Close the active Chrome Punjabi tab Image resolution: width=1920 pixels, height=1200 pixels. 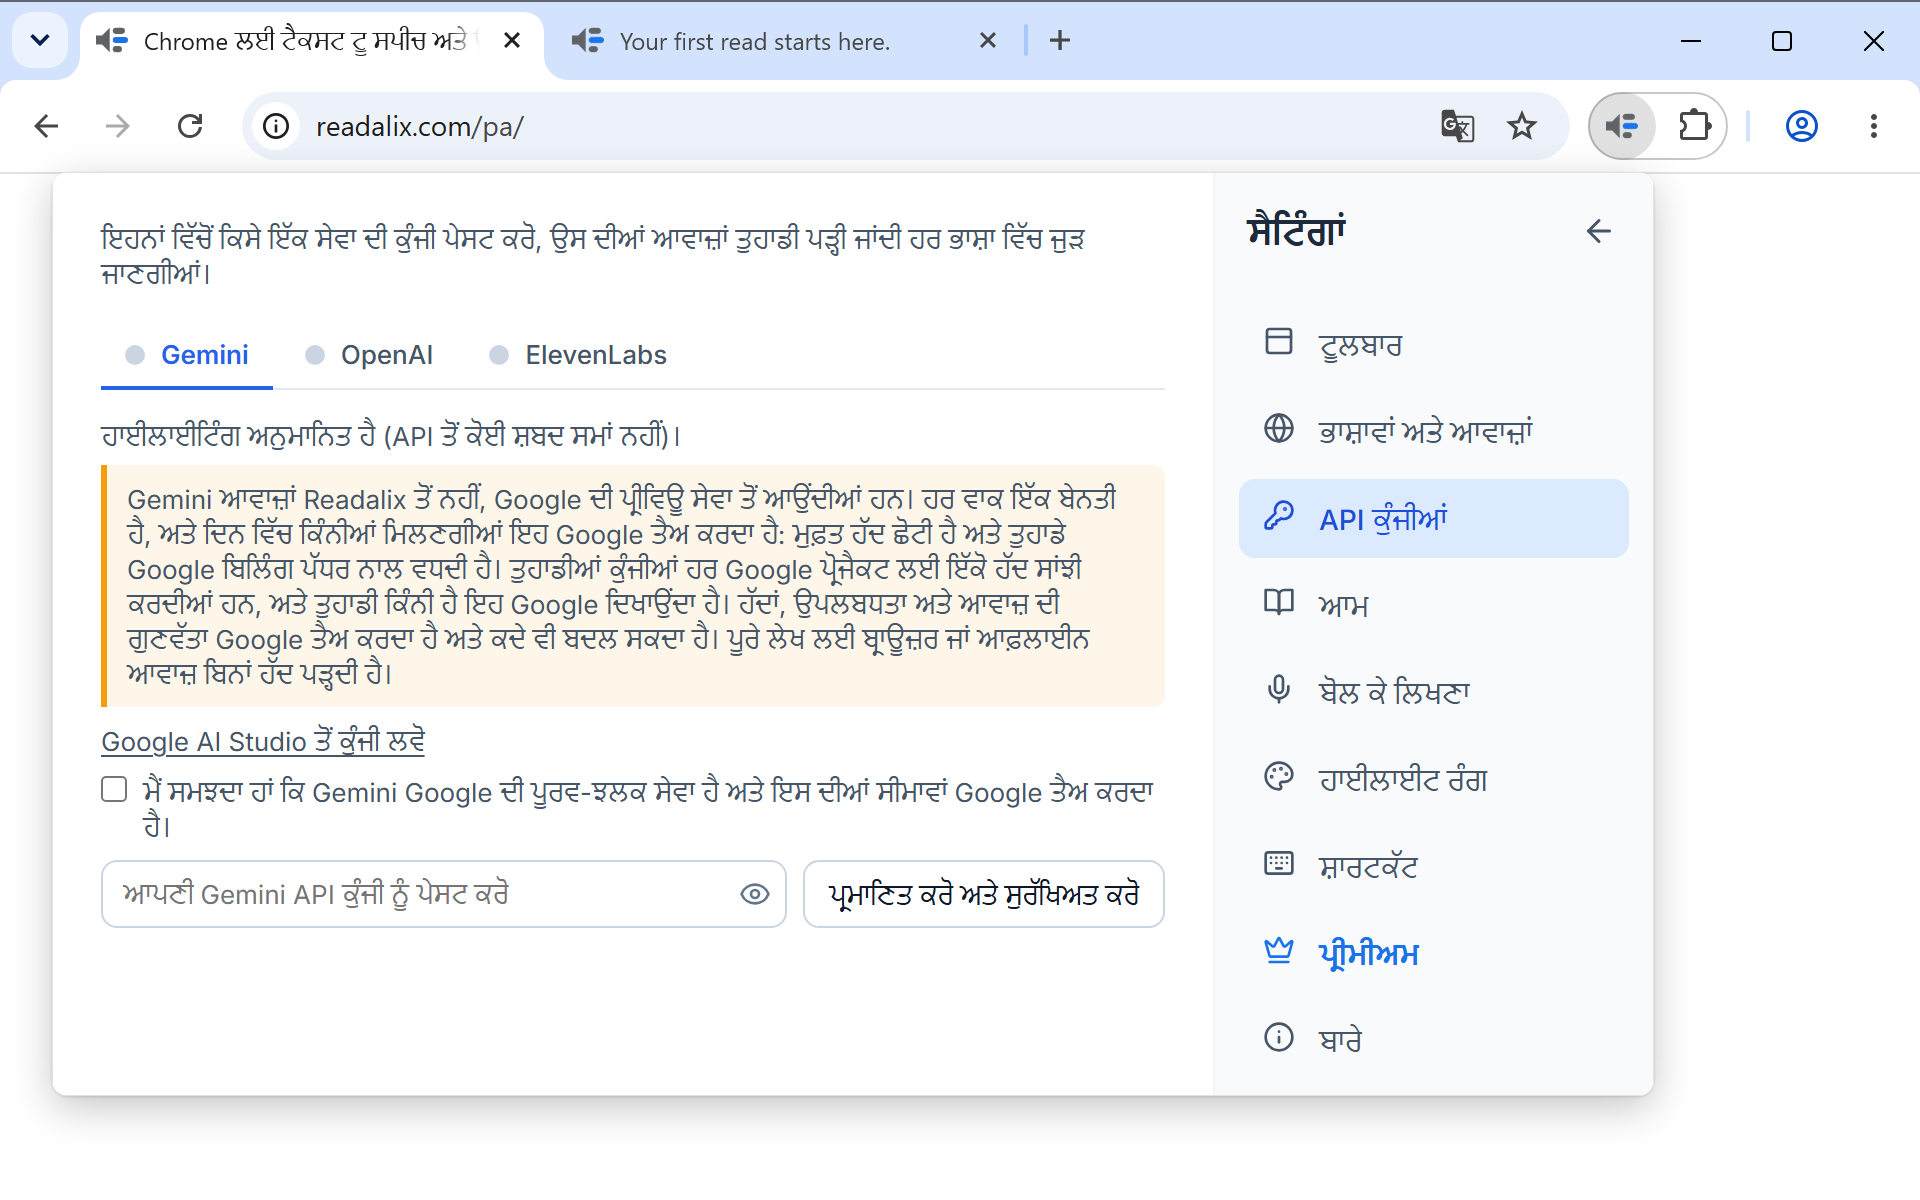pyautogui.click(x=512, y=40)
